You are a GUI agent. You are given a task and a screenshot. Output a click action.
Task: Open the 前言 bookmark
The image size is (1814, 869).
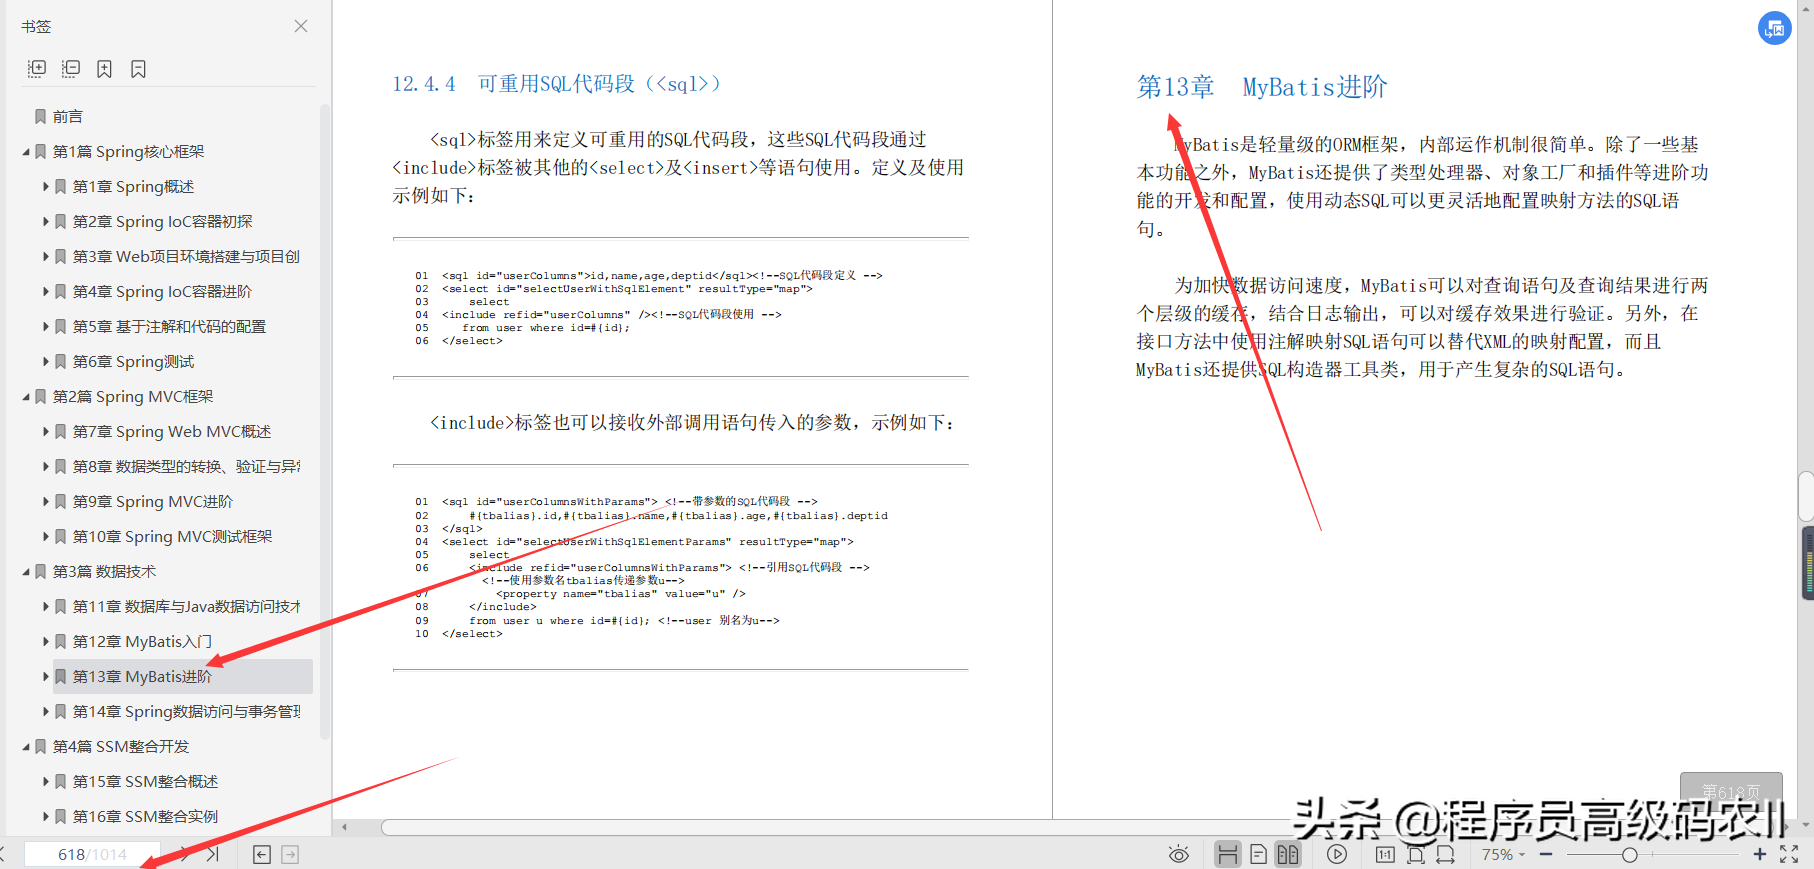click(68, 117)
